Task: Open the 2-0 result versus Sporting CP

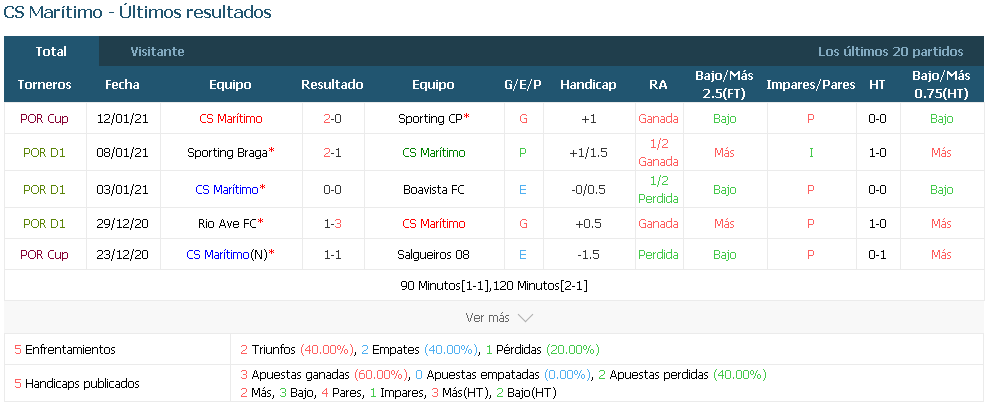Action: tap(332, 118)
